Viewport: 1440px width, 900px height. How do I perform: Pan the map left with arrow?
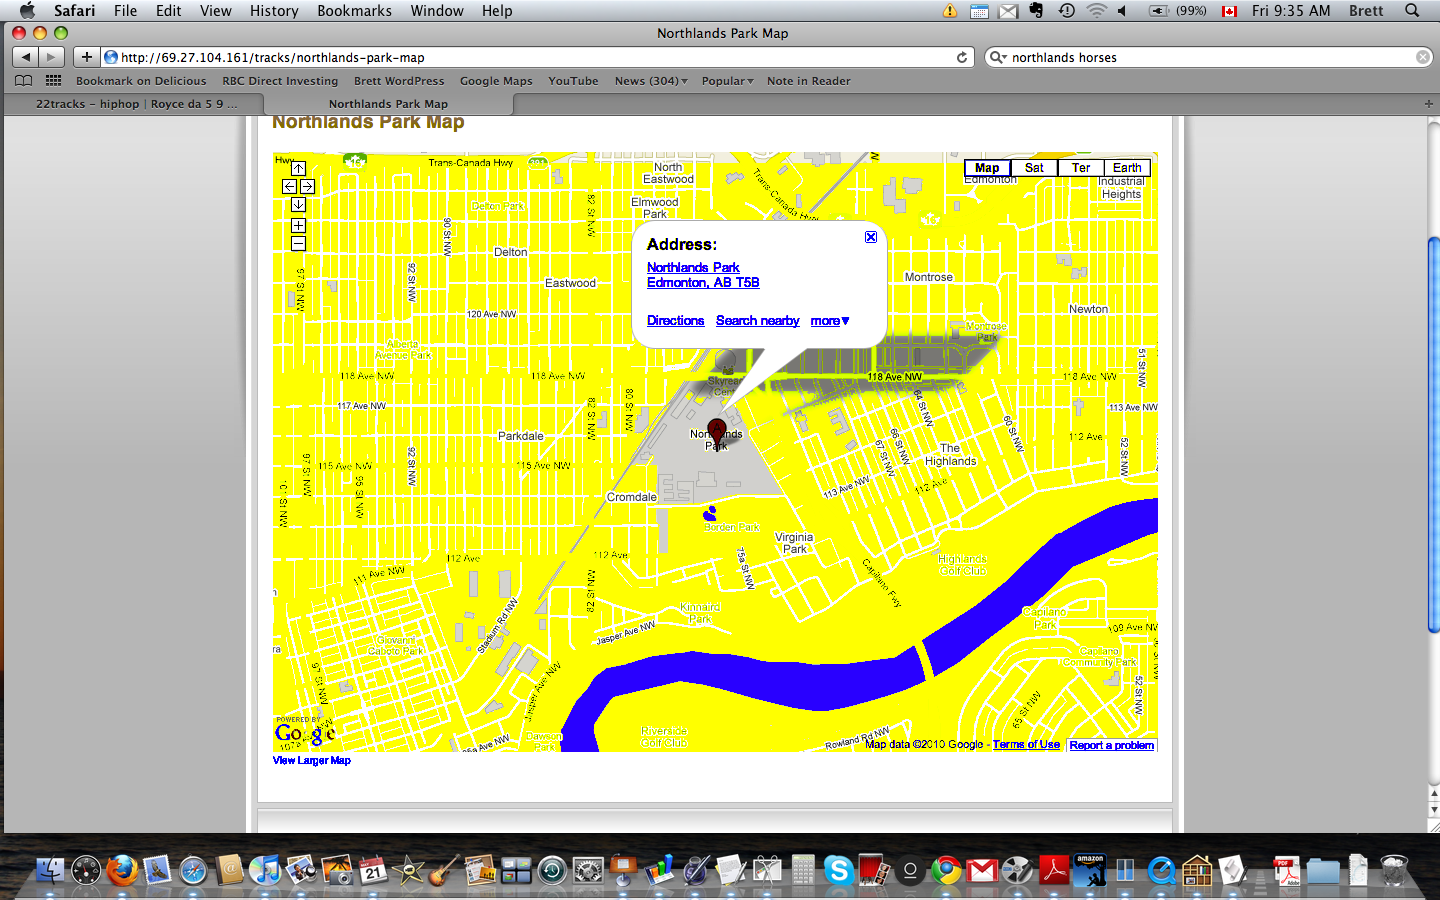point(289,187)
